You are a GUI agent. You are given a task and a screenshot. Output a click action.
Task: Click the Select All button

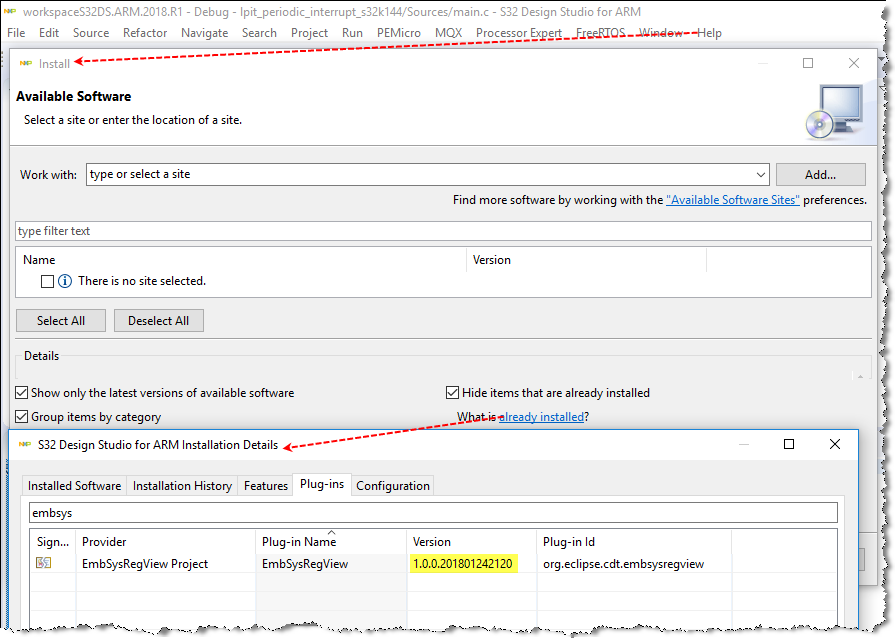point(61,321)
